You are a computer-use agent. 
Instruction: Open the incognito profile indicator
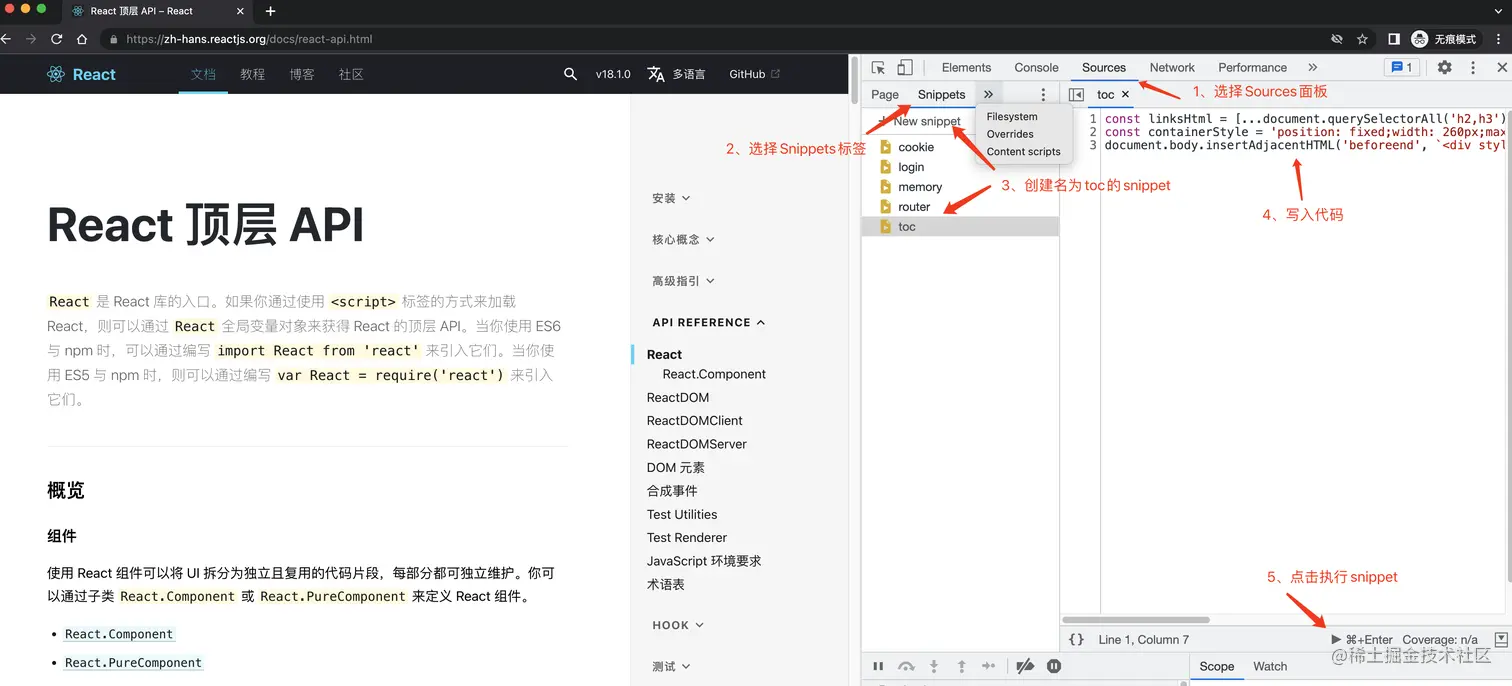pyautogui.click(x=1445, y=39)
